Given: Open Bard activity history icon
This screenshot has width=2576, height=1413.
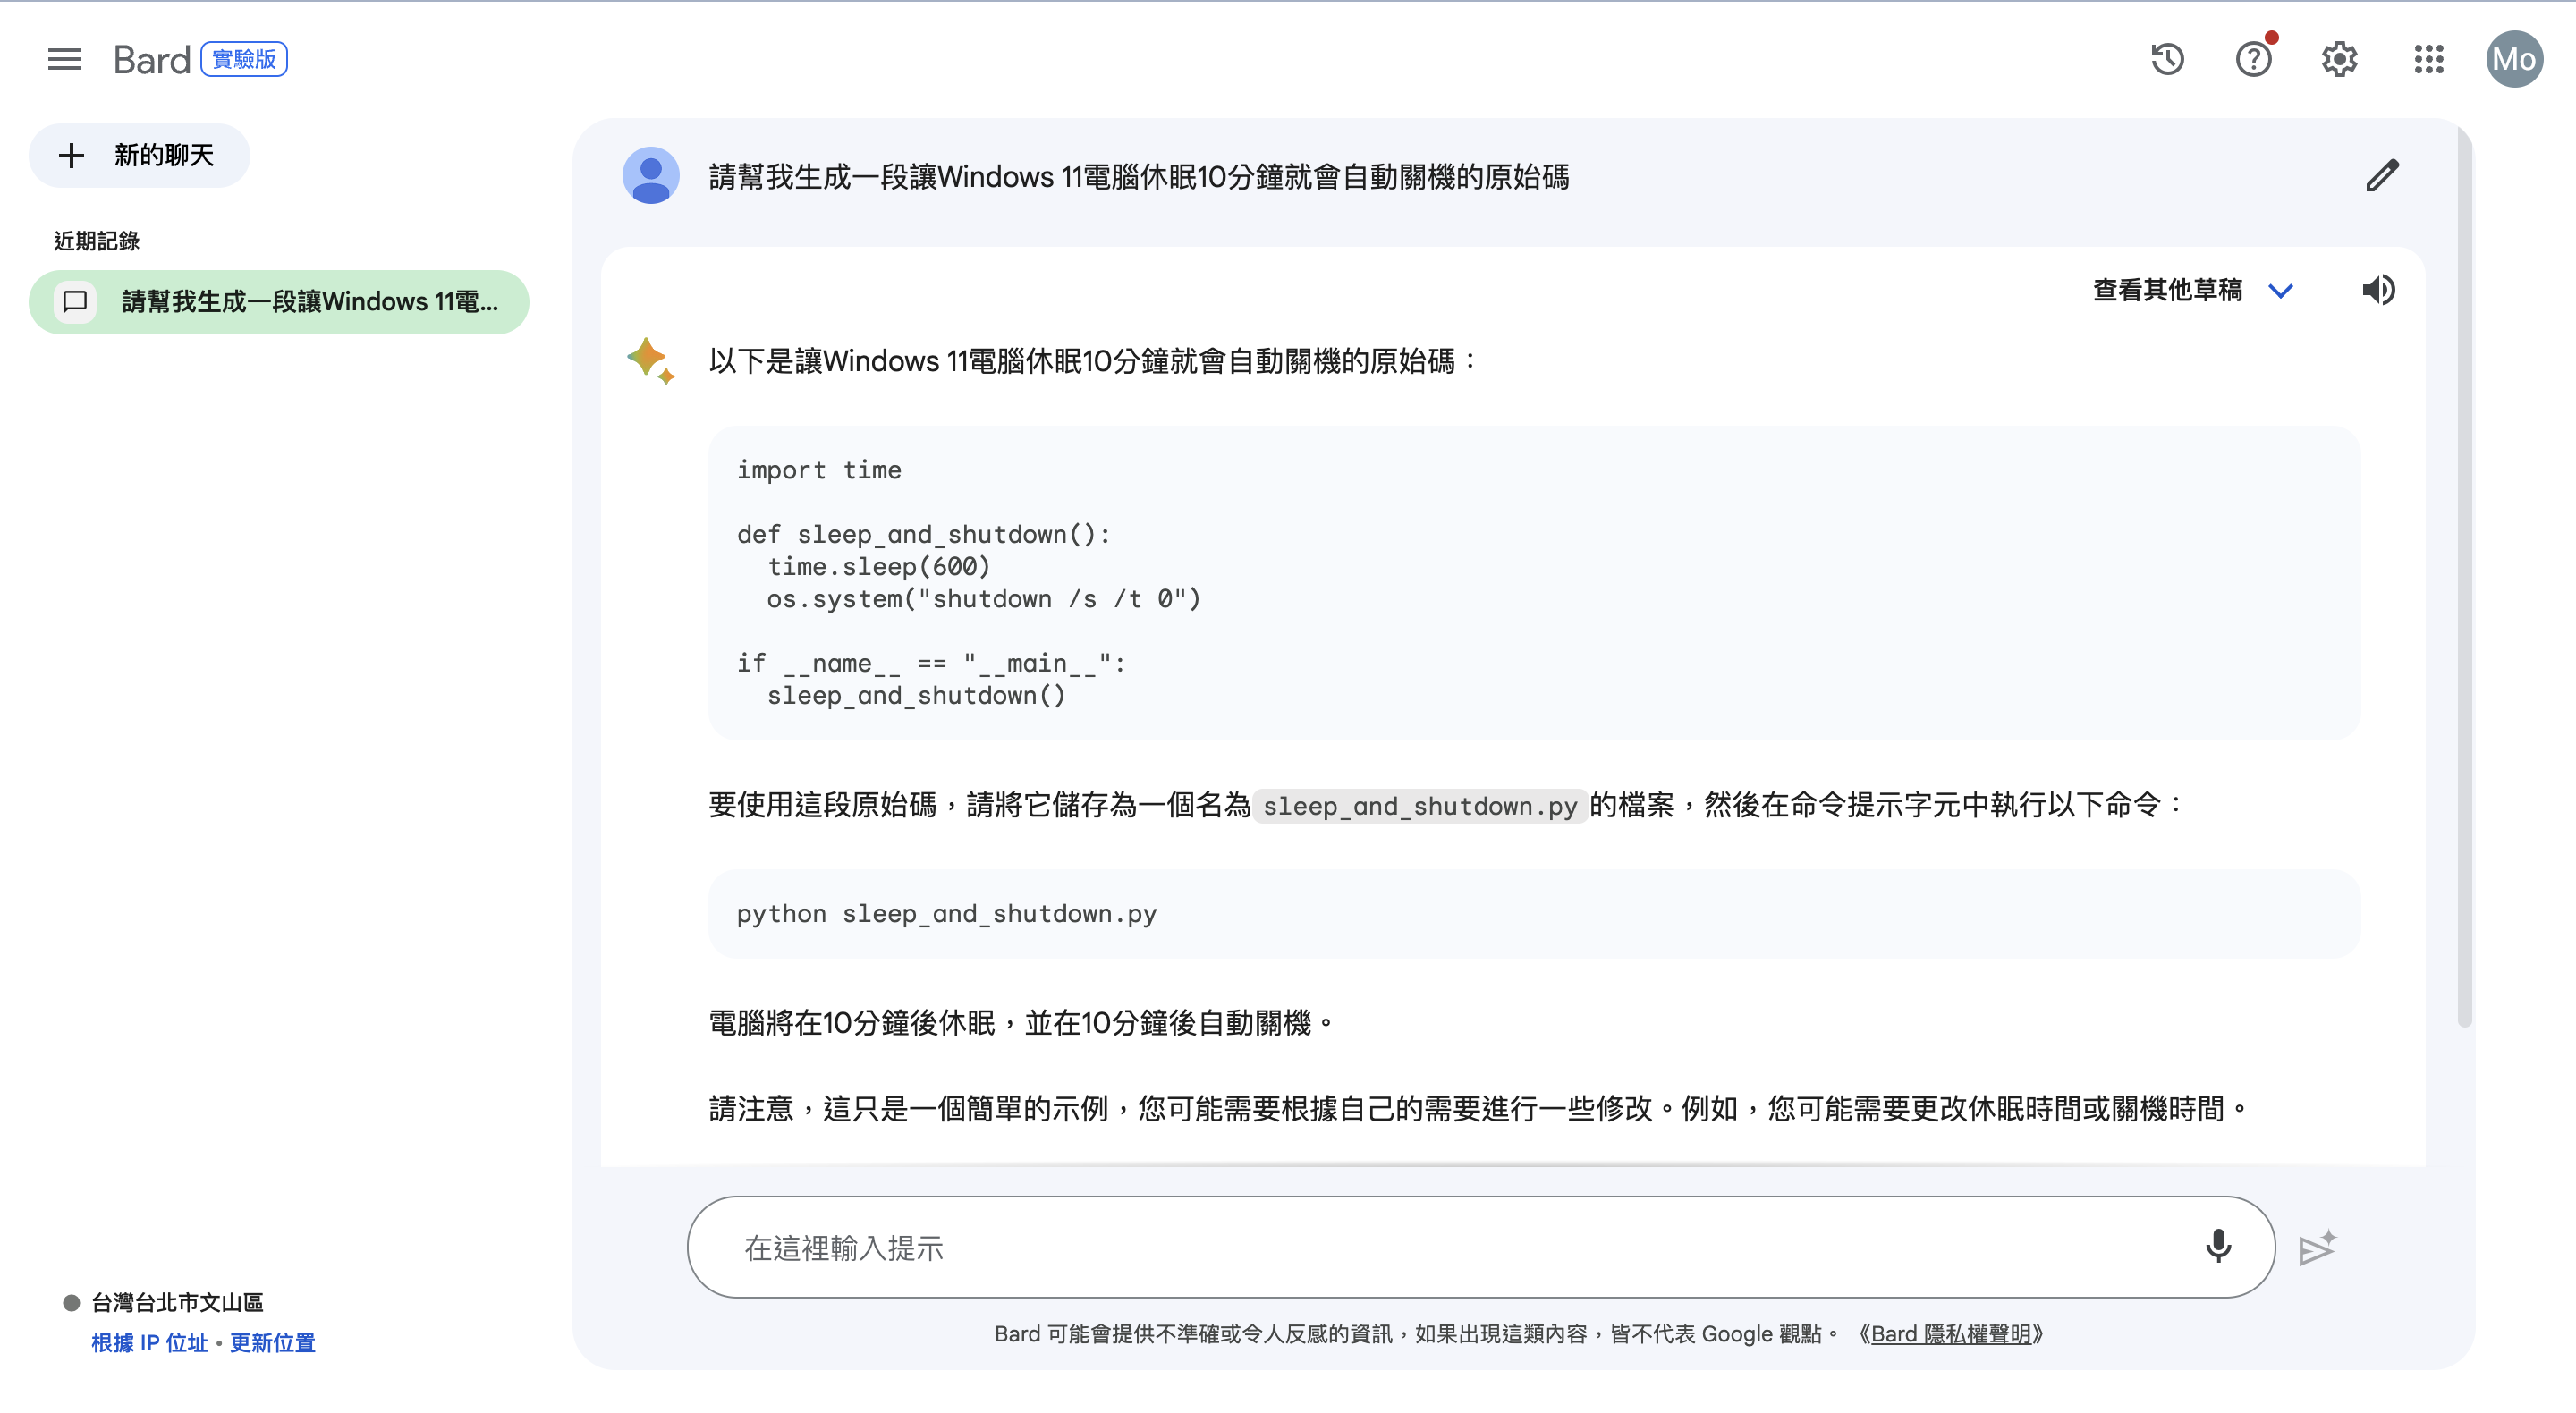Looking at the screenshot, I should [2166, 59].
